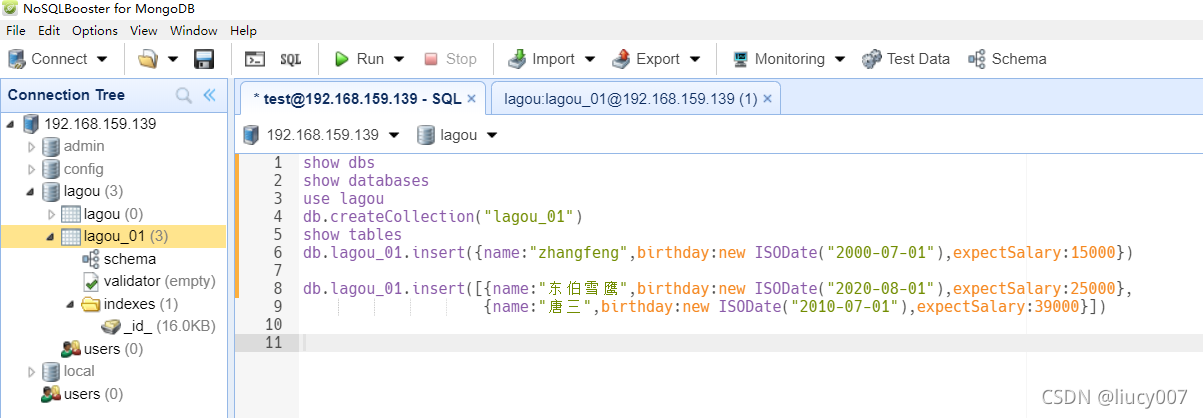Click the 192.168.159.139 server tree item
The width and height of the screenshot is (1203, 418).
100,124
